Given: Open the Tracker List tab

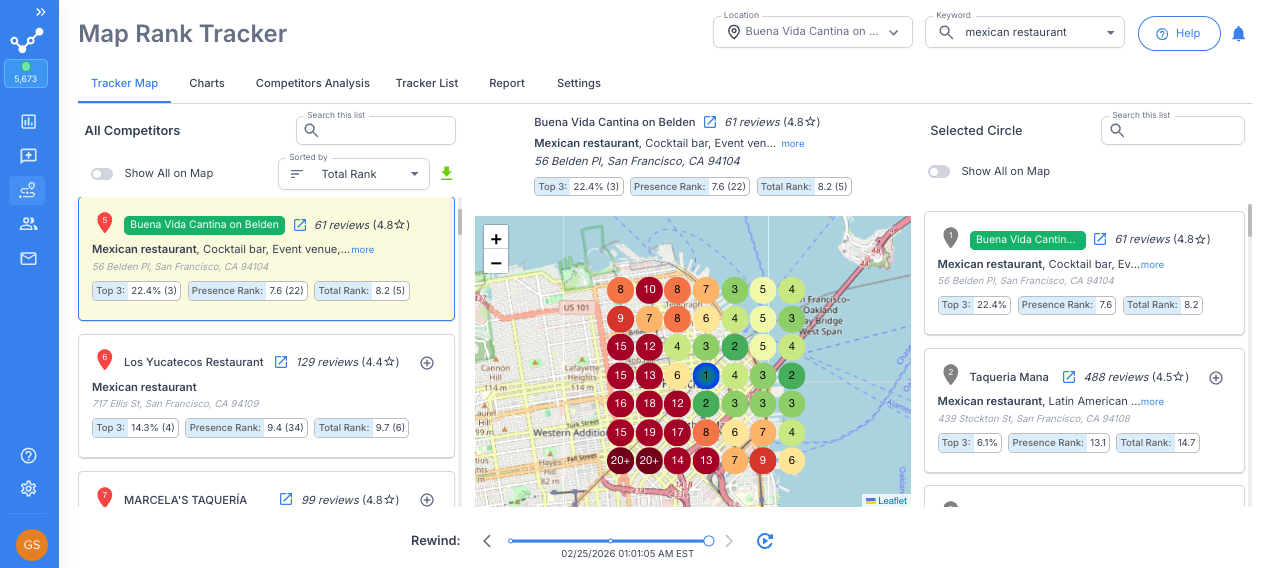Looking at the screenshot, I should coord(427,83).
